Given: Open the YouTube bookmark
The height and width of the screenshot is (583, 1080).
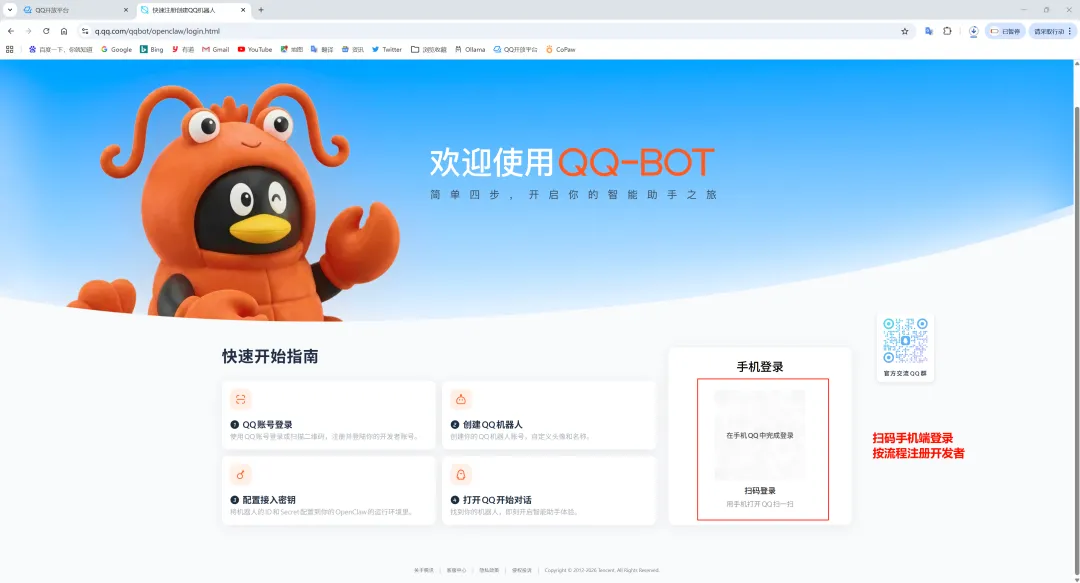Looking at the screenshot, I should point(255,50).
